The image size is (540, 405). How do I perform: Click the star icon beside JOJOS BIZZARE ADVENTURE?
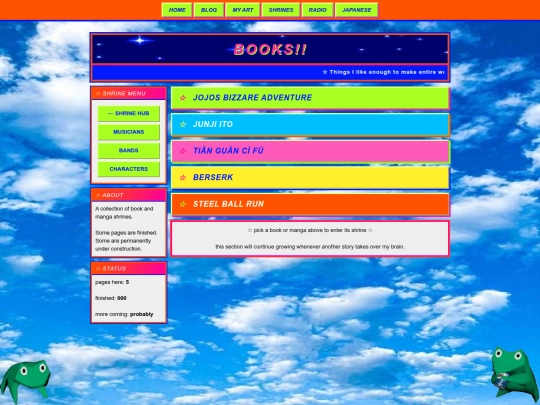(183, 98)
